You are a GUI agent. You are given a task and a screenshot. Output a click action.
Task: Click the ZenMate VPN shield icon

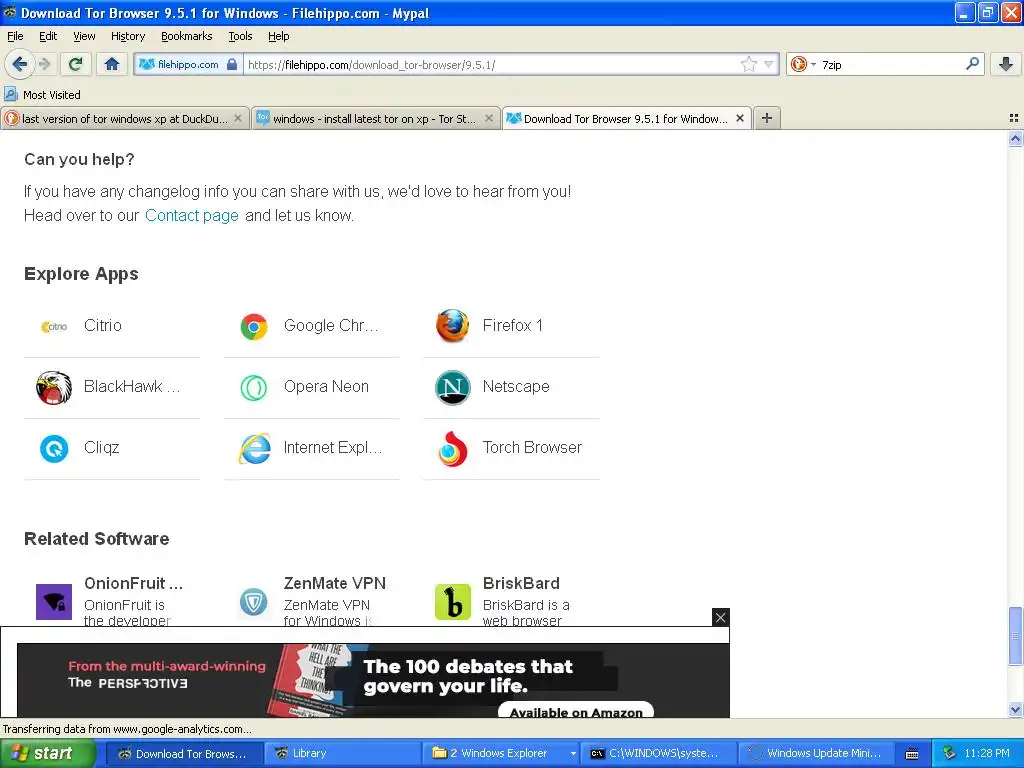pos(253,601)
